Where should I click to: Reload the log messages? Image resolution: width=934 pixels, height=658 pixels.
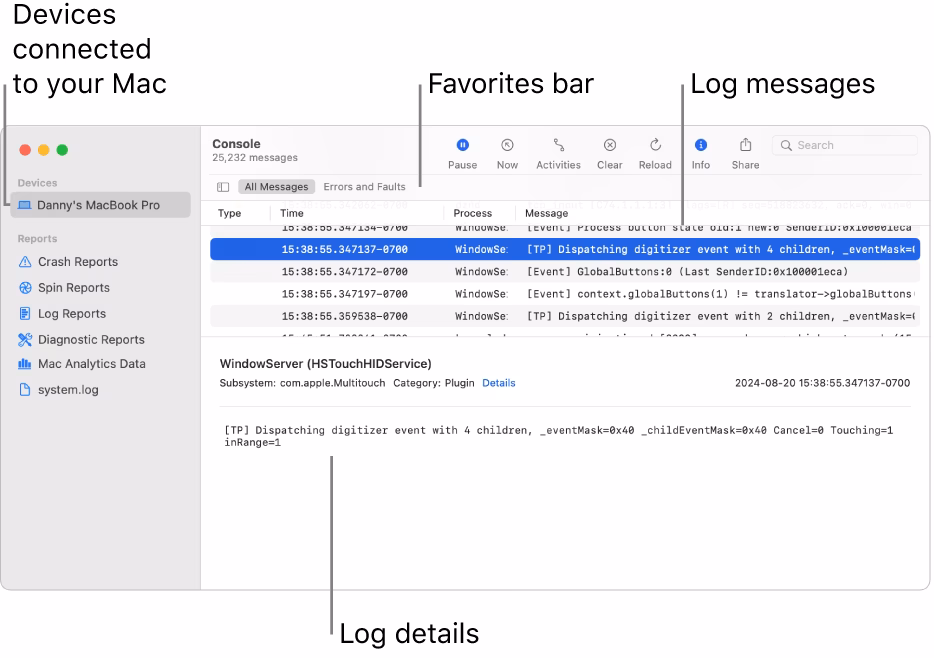[x=655, y=152]
